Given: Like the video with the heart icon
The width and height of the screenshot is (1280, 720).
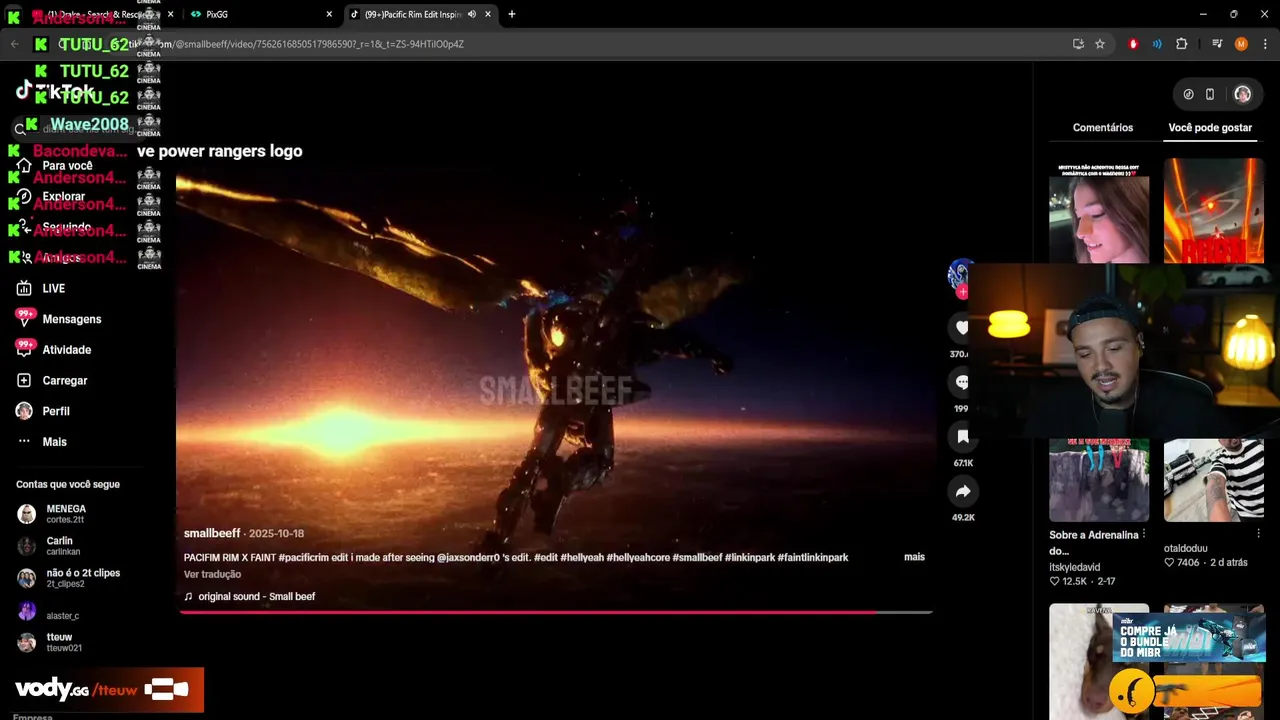Looking at the screenshot, I should (x=962, y=327).
